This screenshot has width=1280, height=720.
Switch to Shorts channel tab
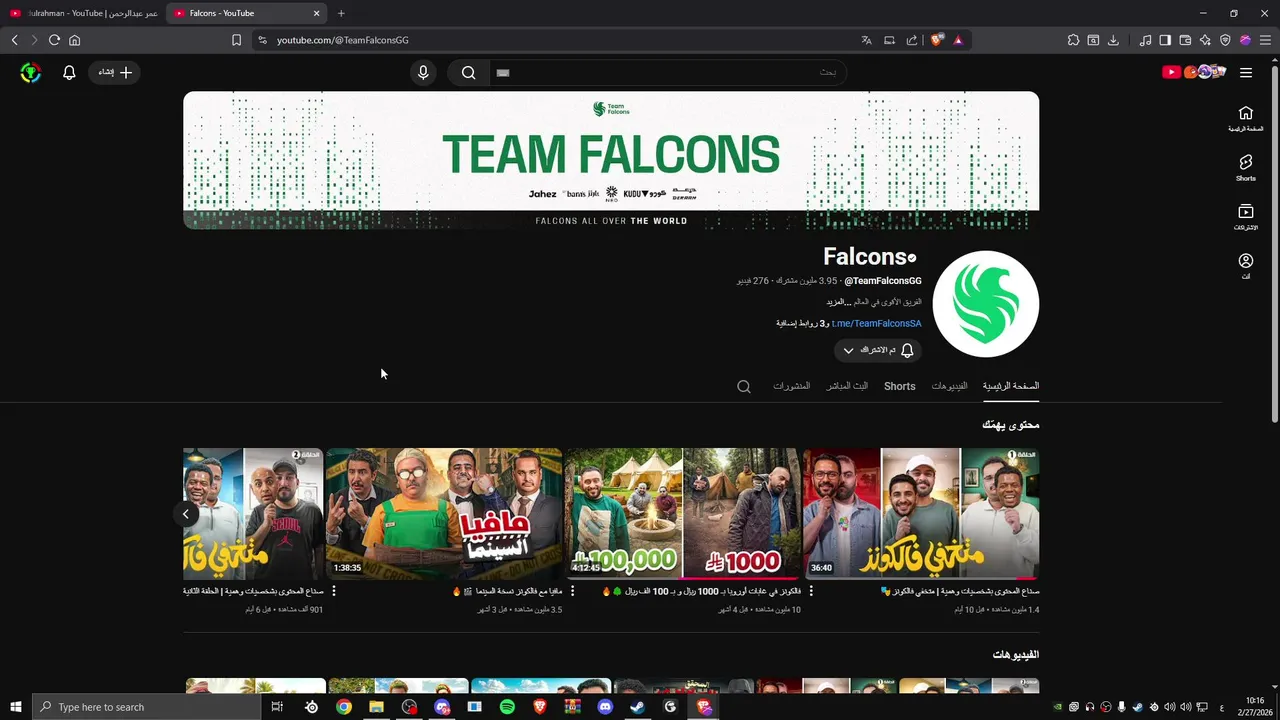pos(899,386)
